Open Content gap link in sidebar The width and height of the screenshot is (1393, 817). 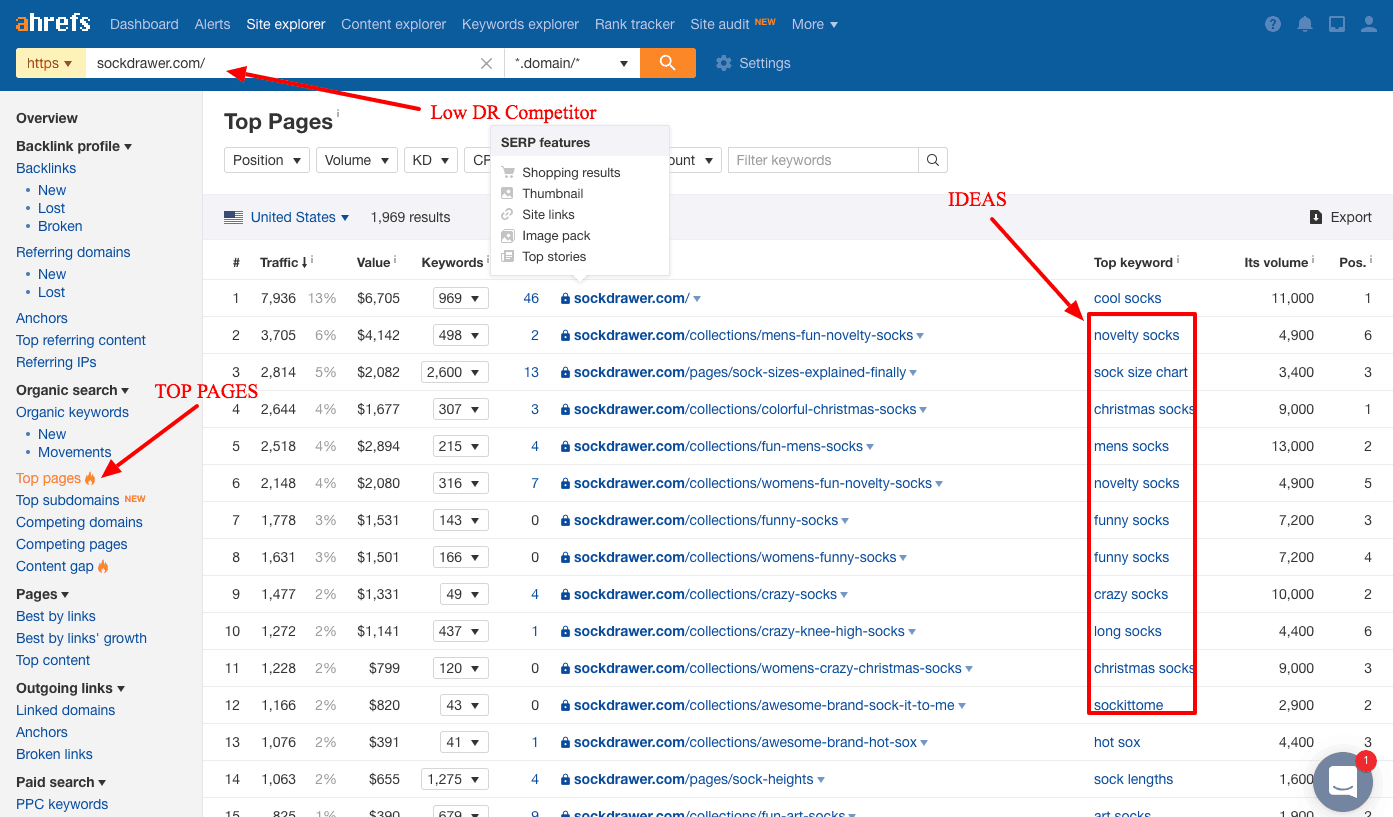coord(55,566)
